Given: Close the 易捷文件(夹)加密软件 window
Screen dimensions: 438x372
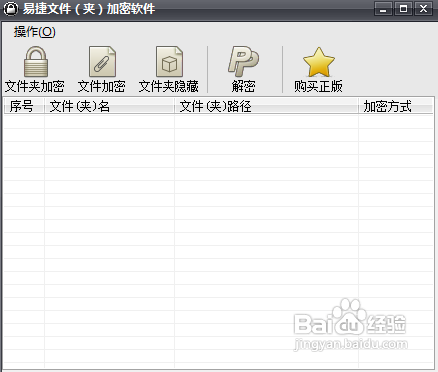Looking at the screenshot, I should [x=423, y=9].
